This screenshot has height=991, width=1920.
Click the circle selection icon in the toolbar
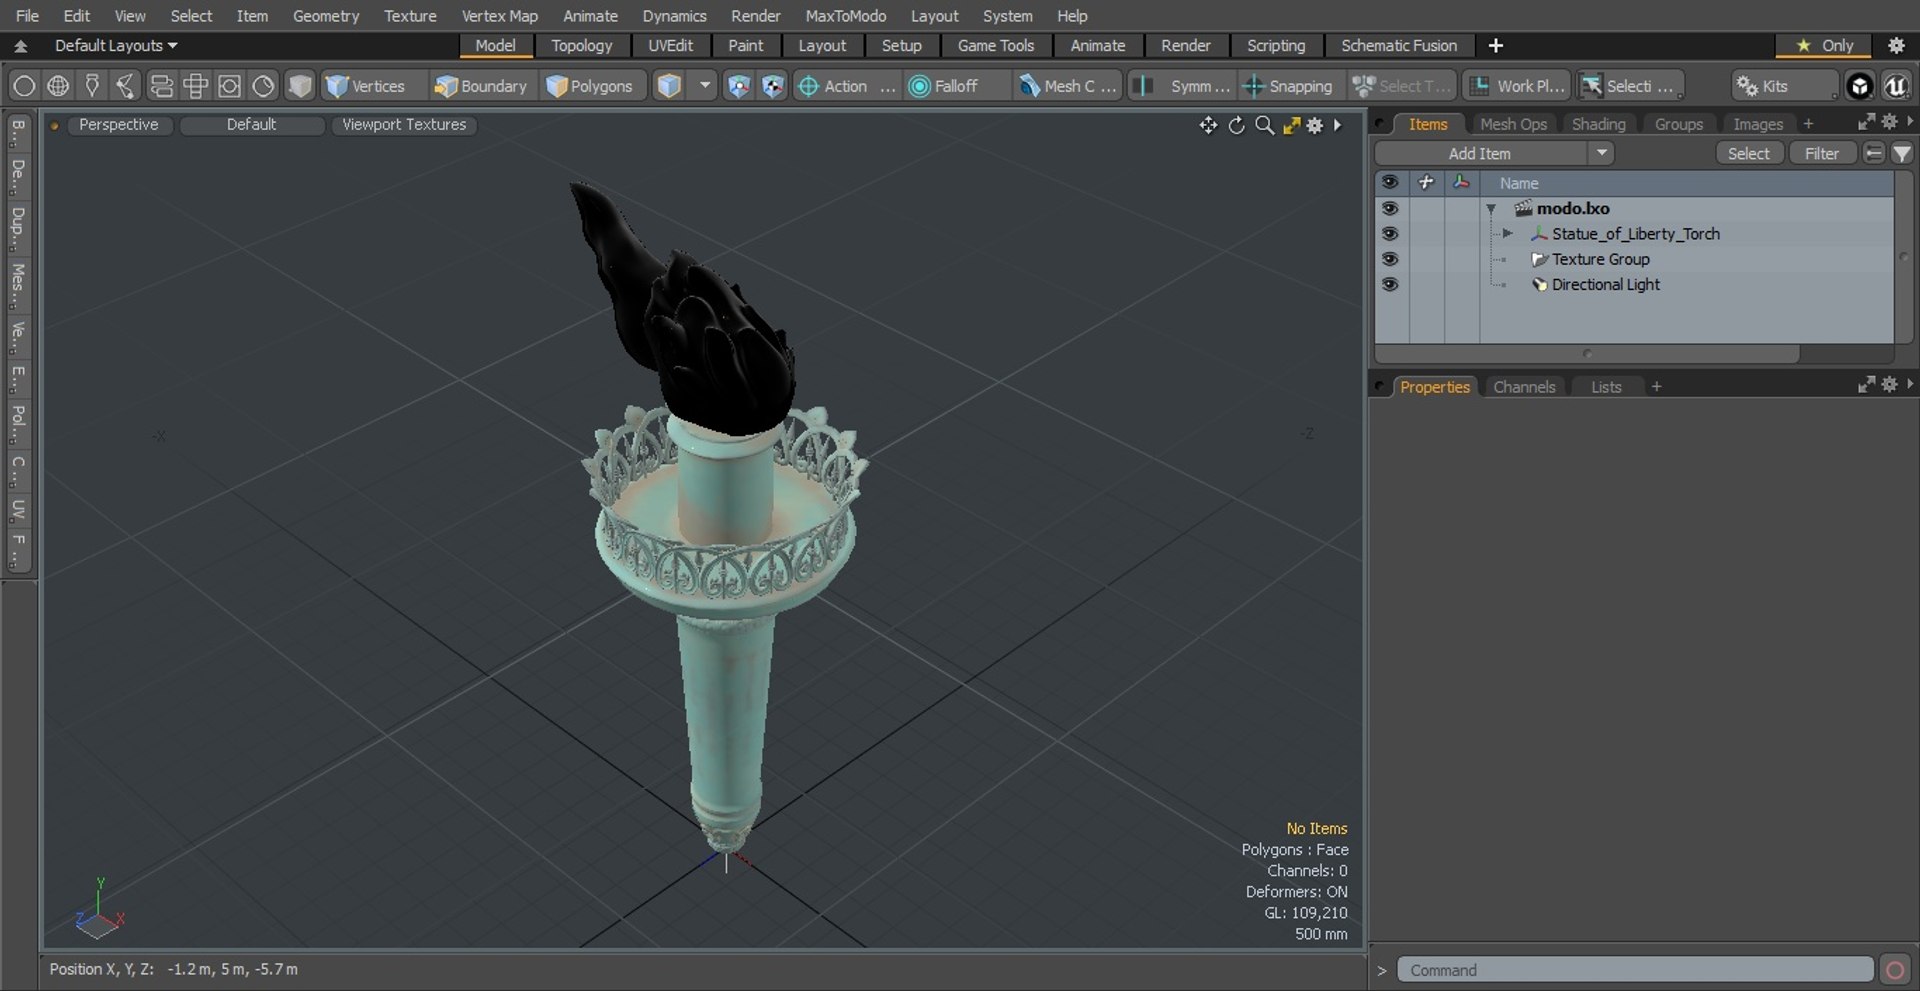(24, 86)
